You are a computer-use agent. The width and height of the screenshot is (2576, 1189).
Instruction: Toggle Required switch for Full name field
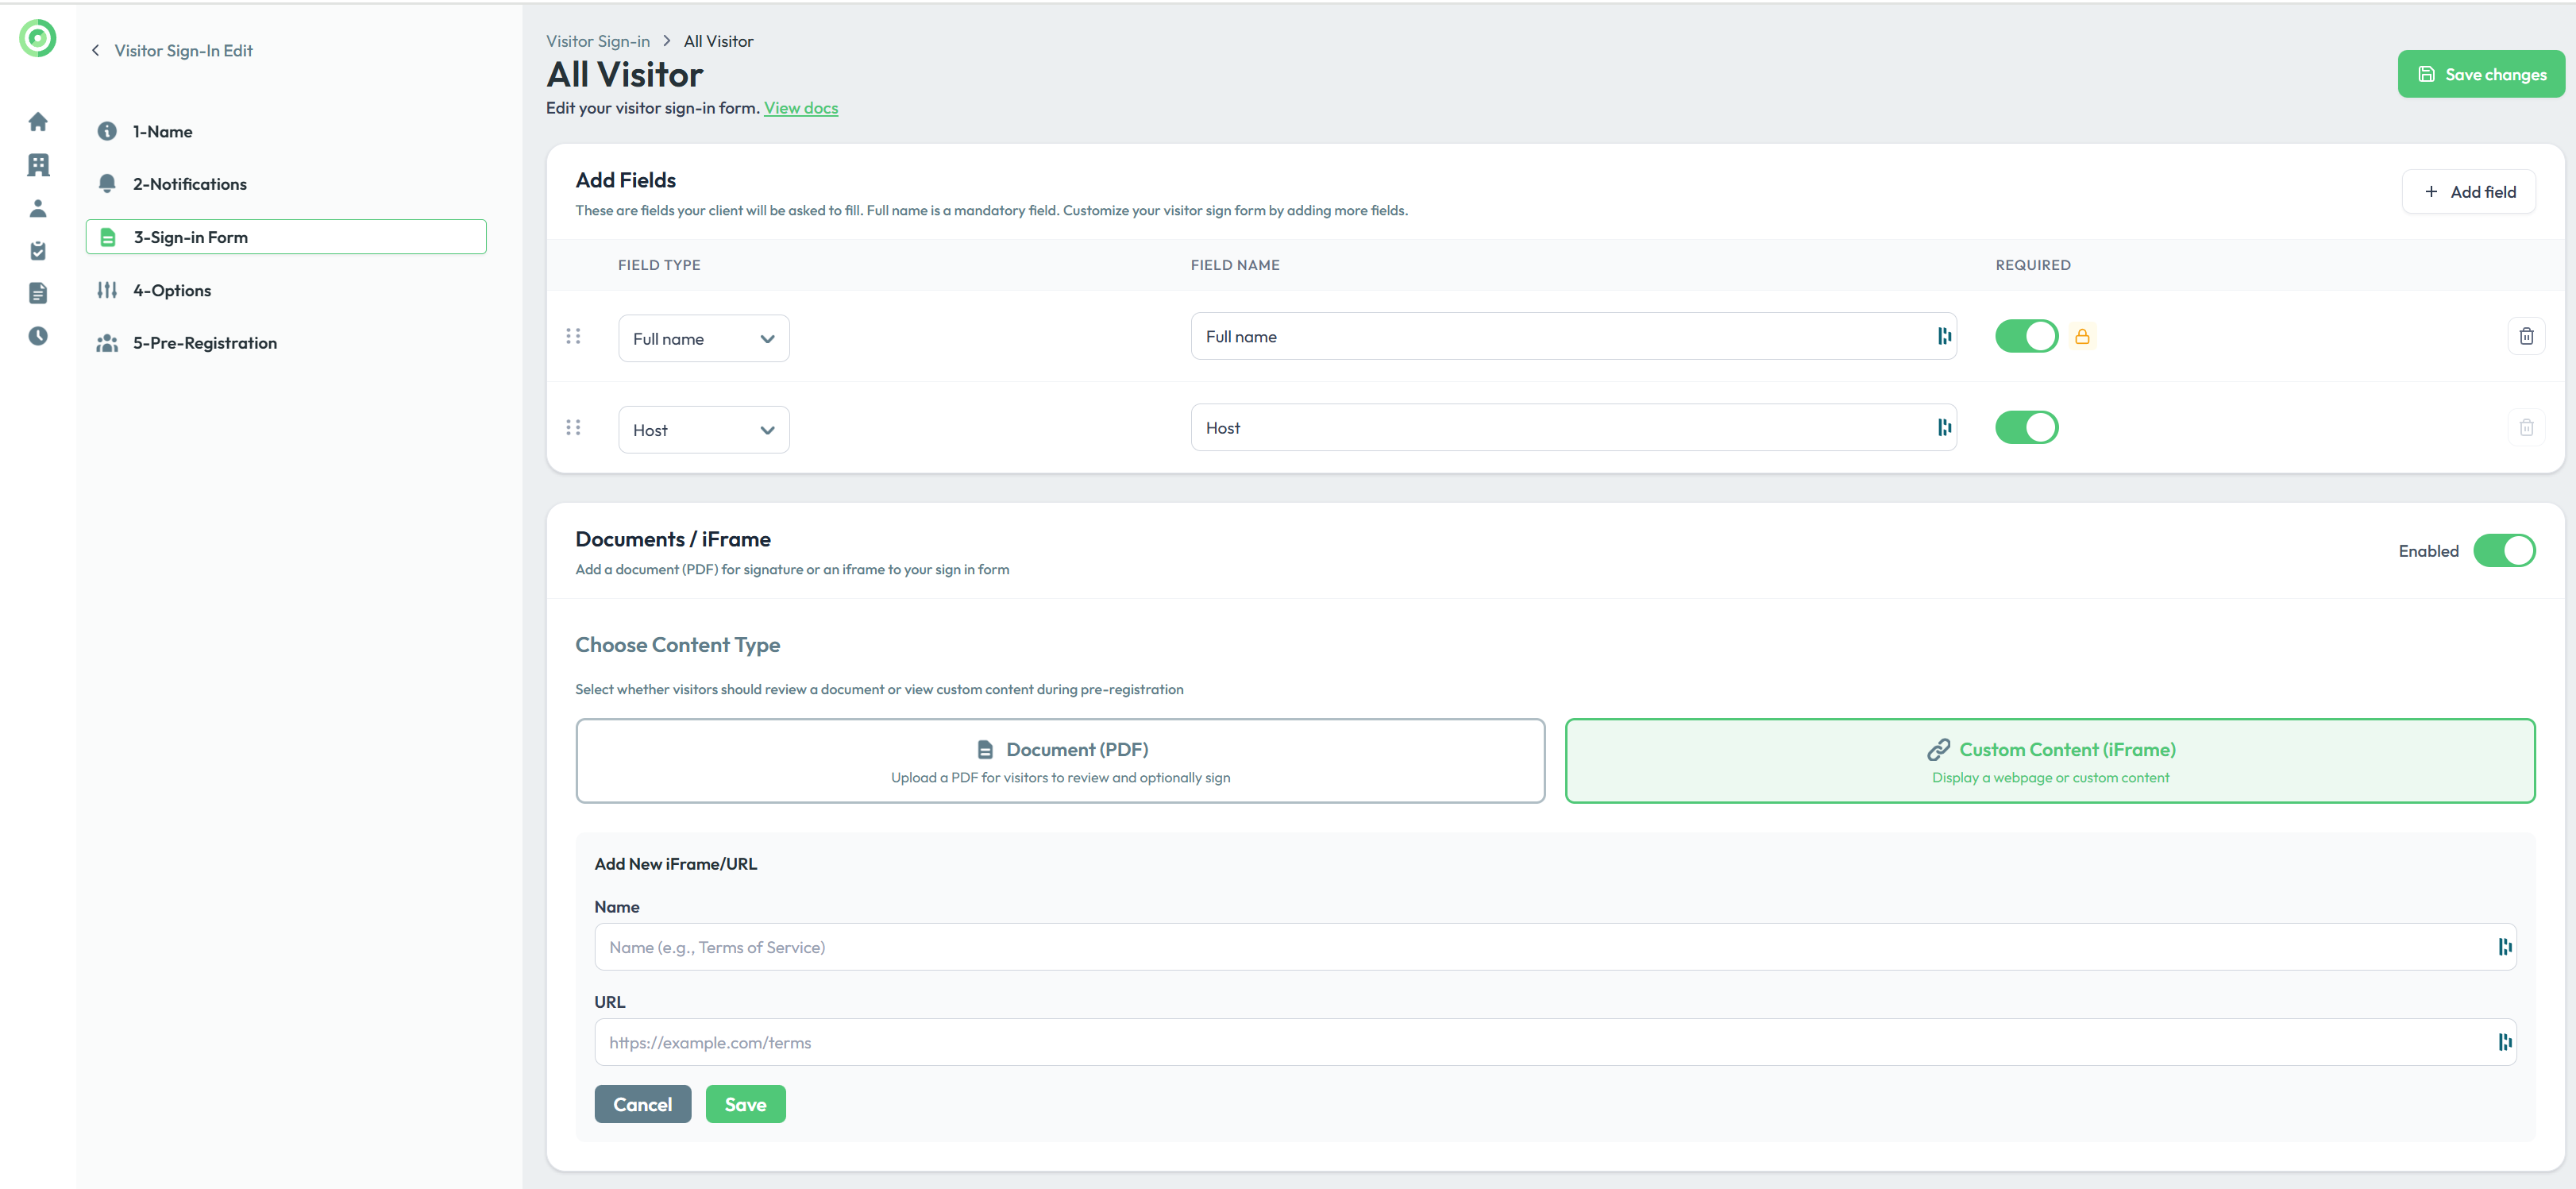(2026, 337)
